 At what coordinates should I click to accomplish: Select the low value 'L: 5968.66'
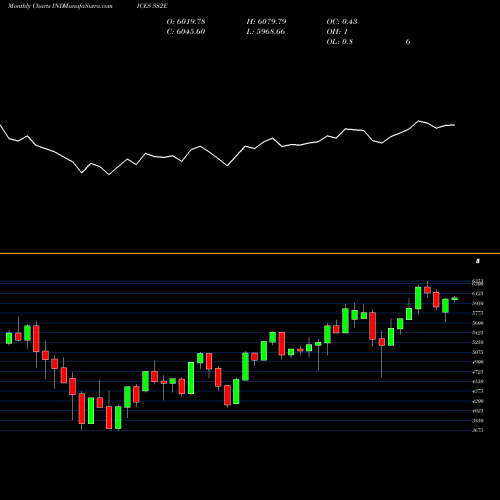click(x=266, y=32)
